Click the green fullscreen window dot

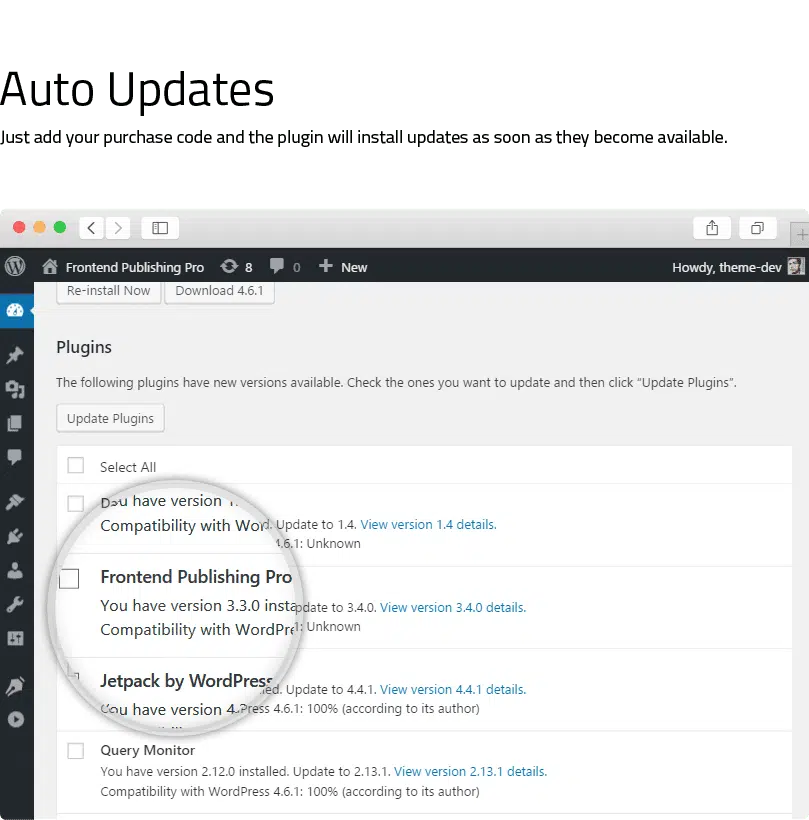click(60, 227)
